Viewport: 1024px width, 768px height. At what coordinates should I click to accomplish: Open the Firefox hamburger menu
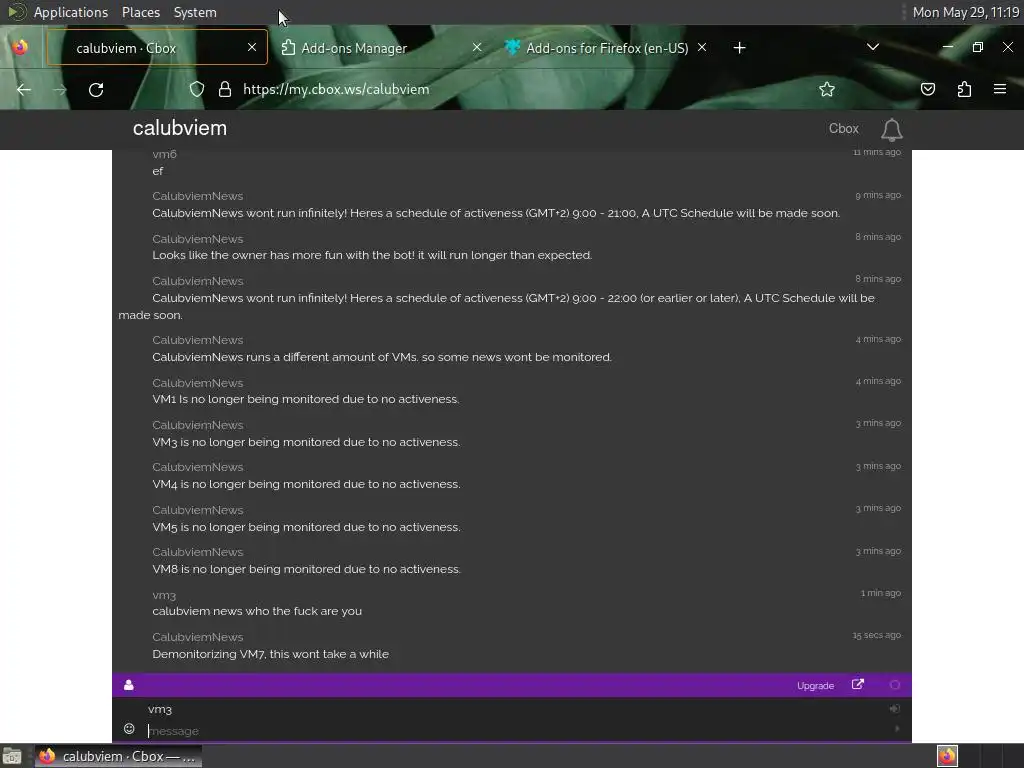[1000, 89]
